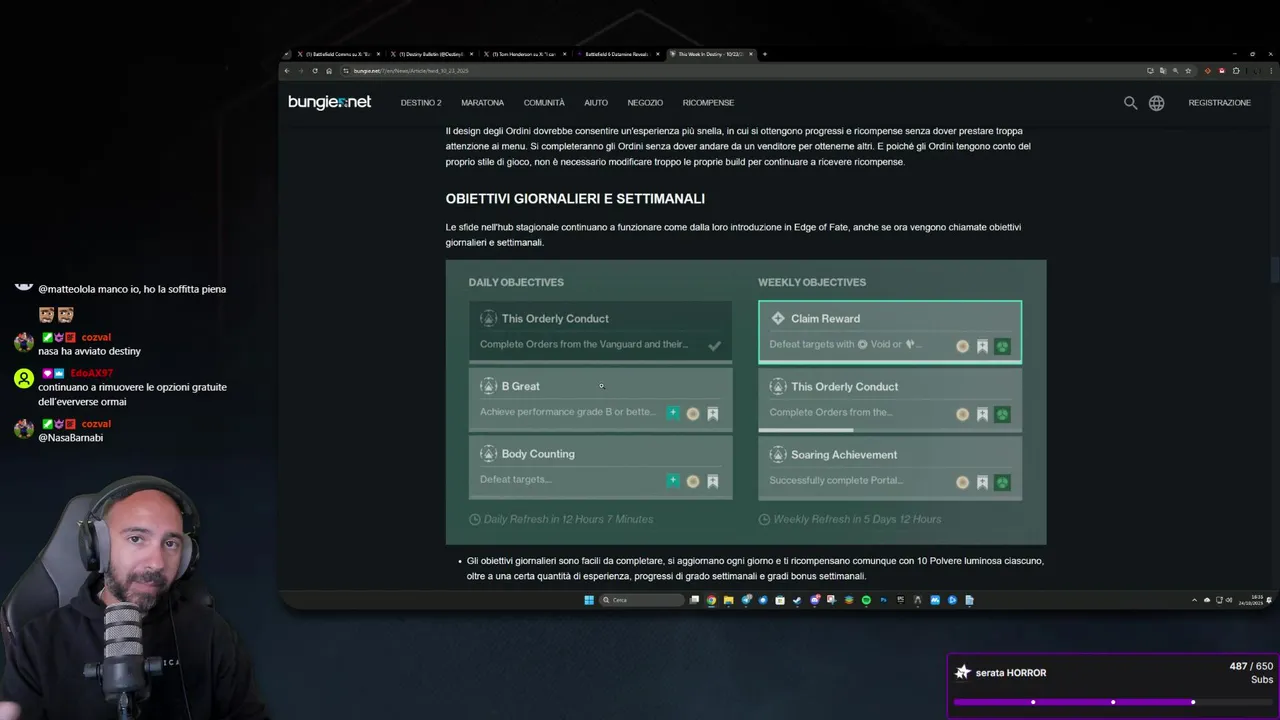Switch to the Destiny Bulletin tab
Image resolution: width=1280 pixels, height=720 pixels.
pos(430,54)
